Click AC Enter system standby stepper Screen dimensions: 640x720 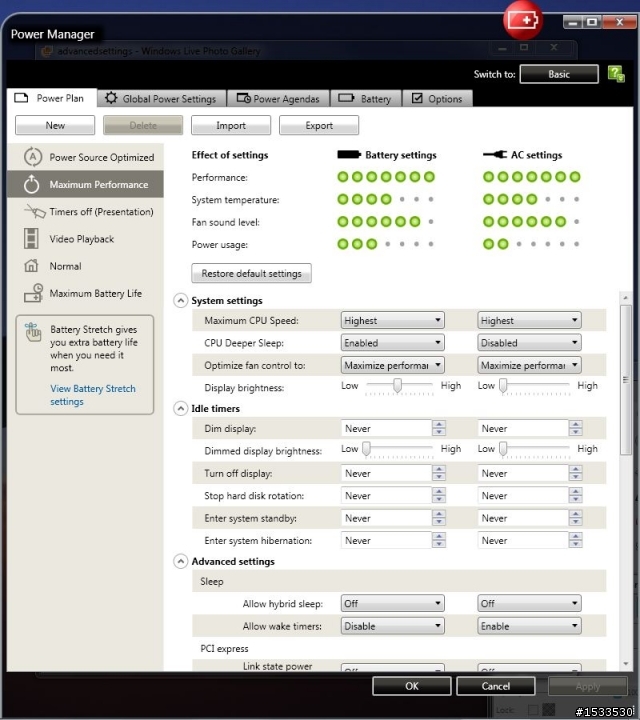(x=576, y=518)
